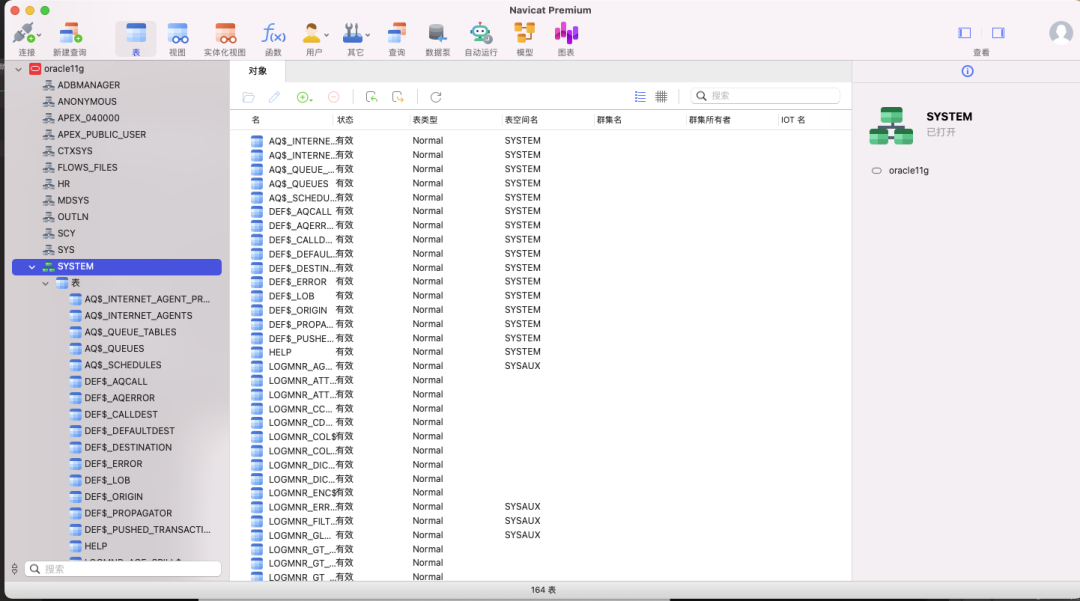1080x601 pixels.
Task: Sort by the 表空间名 column header
Action: (x=521, y=120)
